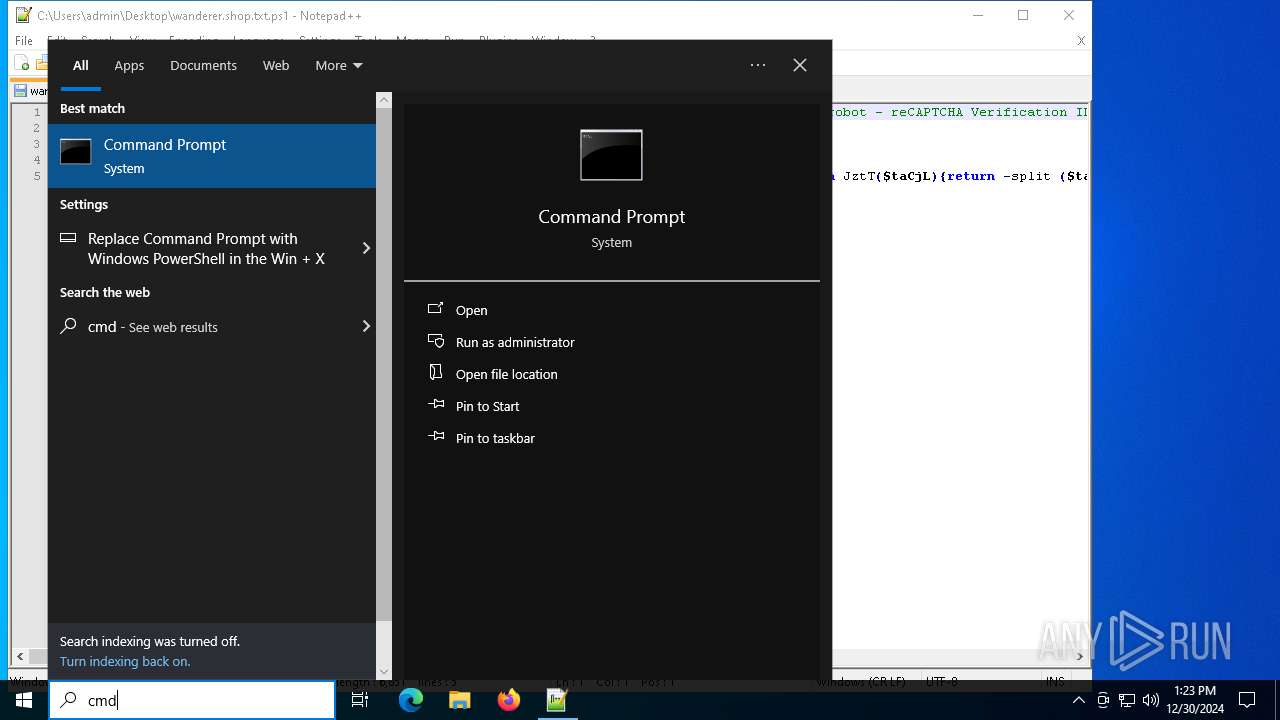Expand arrow next to cmd web results

(x=366, y=326)
